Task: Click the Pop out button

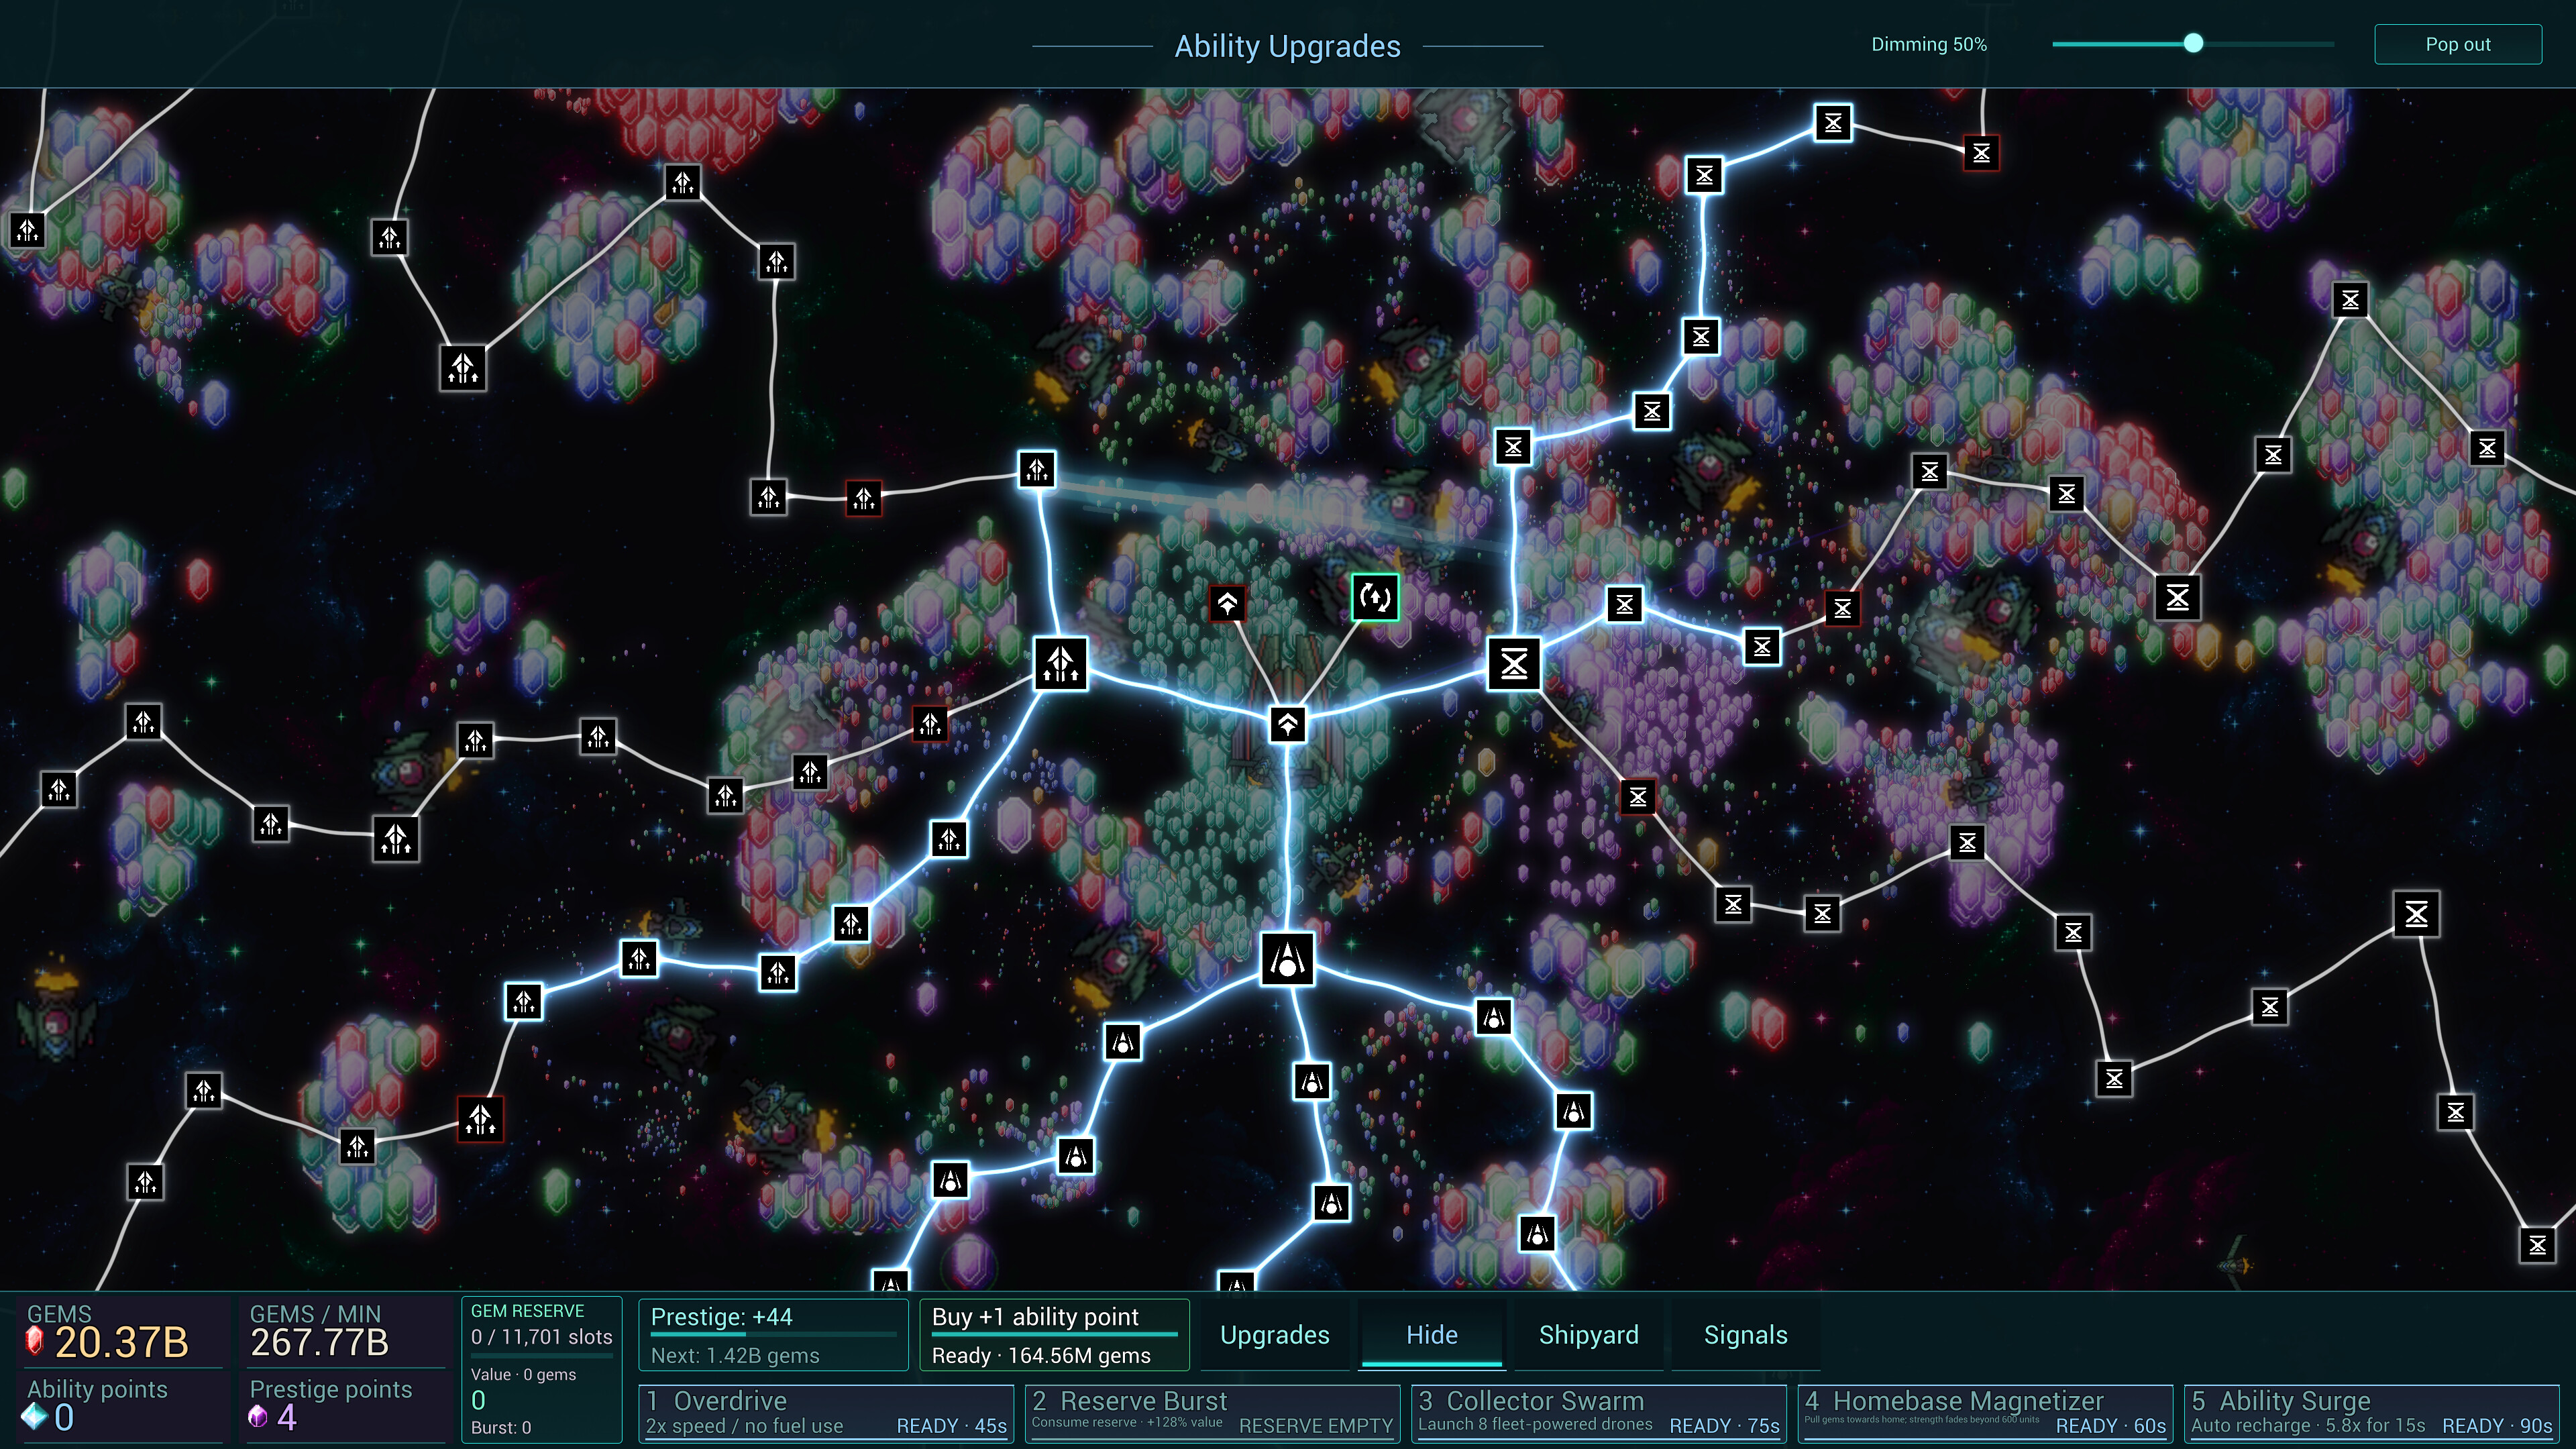Action: click(2458, 44)
